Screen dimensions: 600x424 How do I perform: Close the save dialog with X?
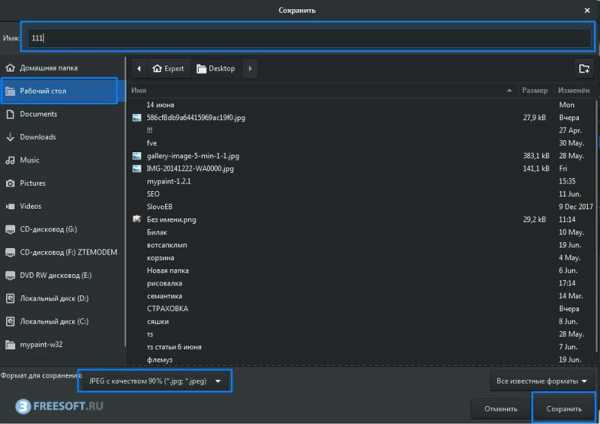click(x=587, y=11)
